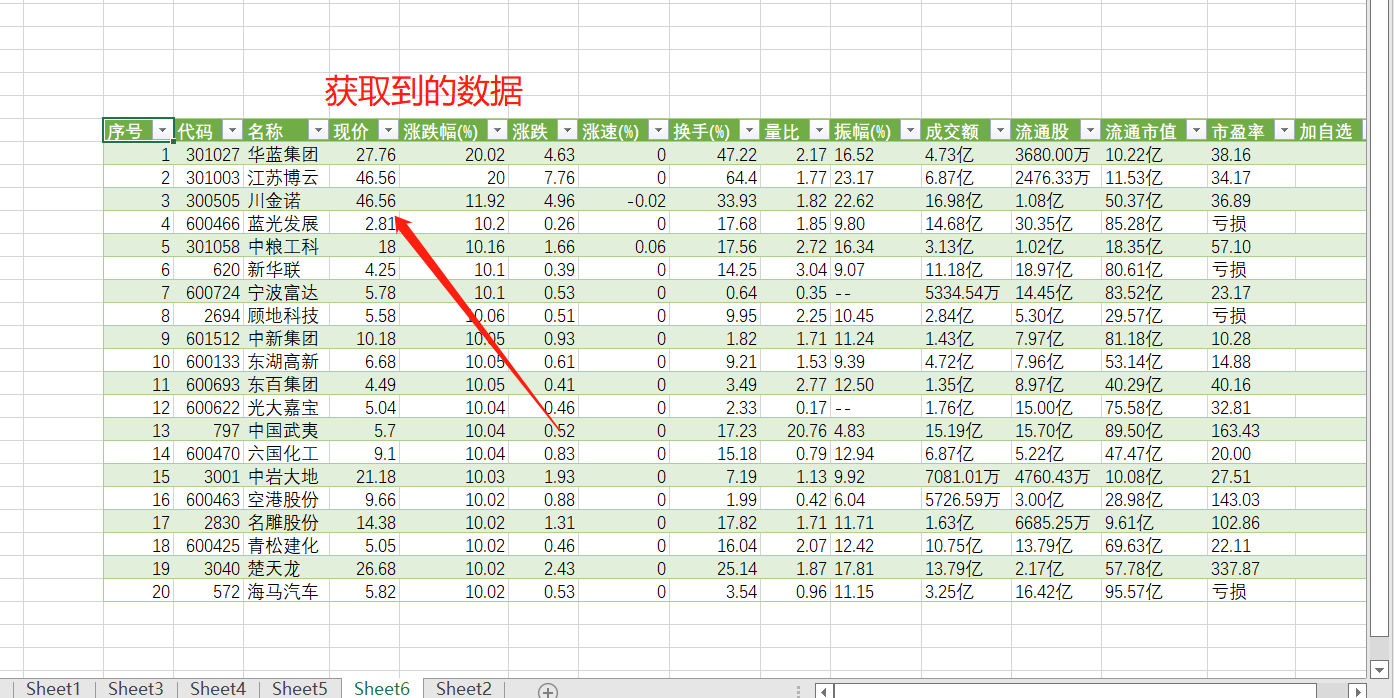Select the 量比 cell 20.76
1394x698 pixels.
point(795,430)
